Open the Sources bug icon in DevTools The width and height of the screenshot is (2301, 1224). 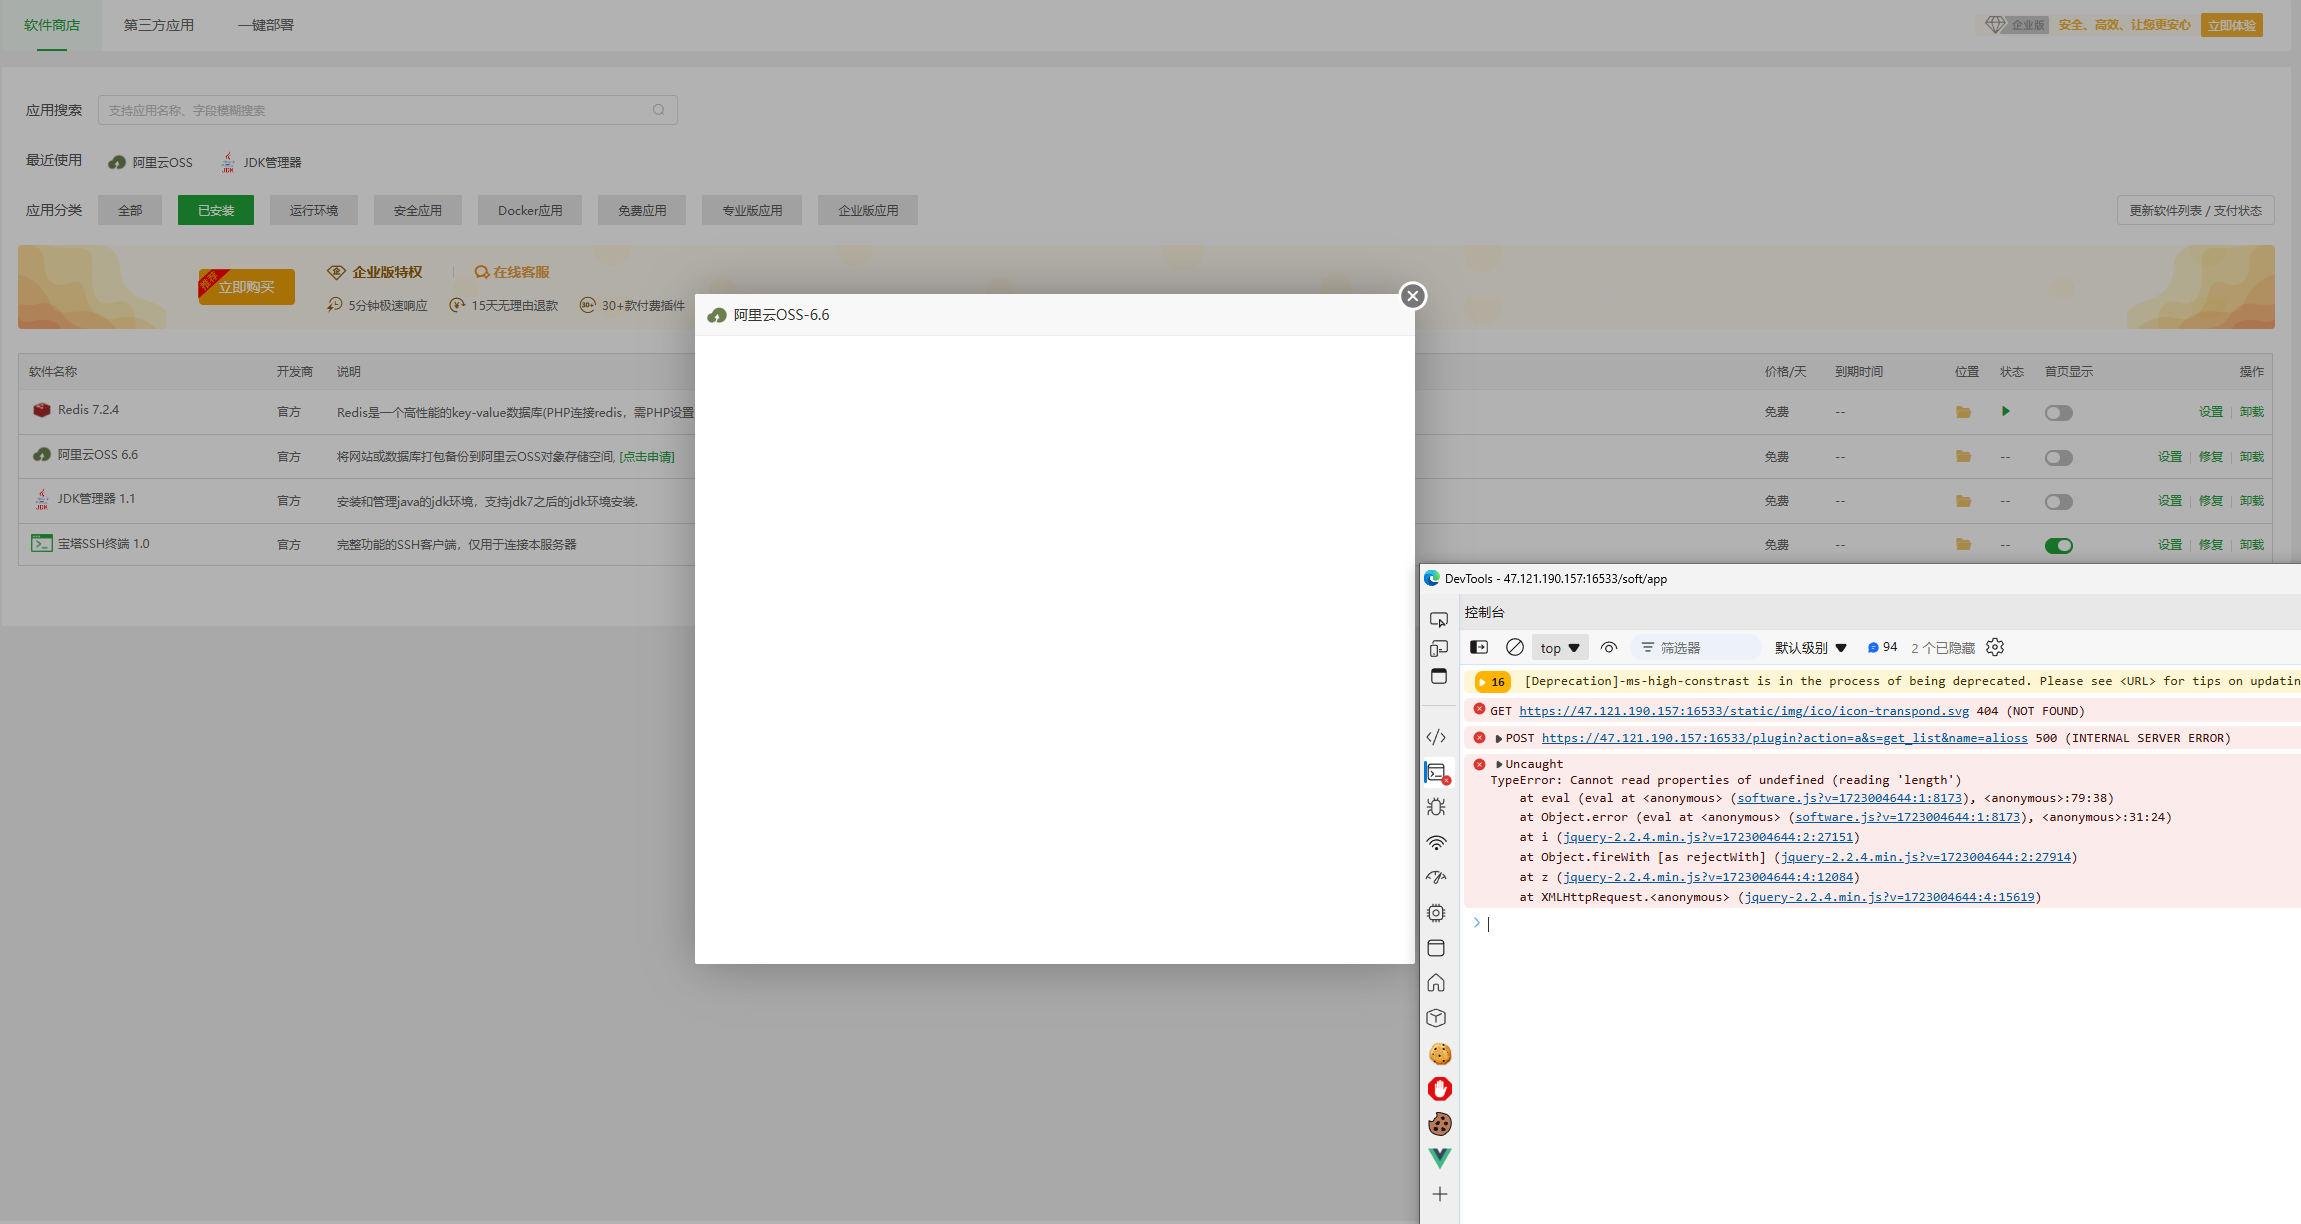pos(1436,807)
